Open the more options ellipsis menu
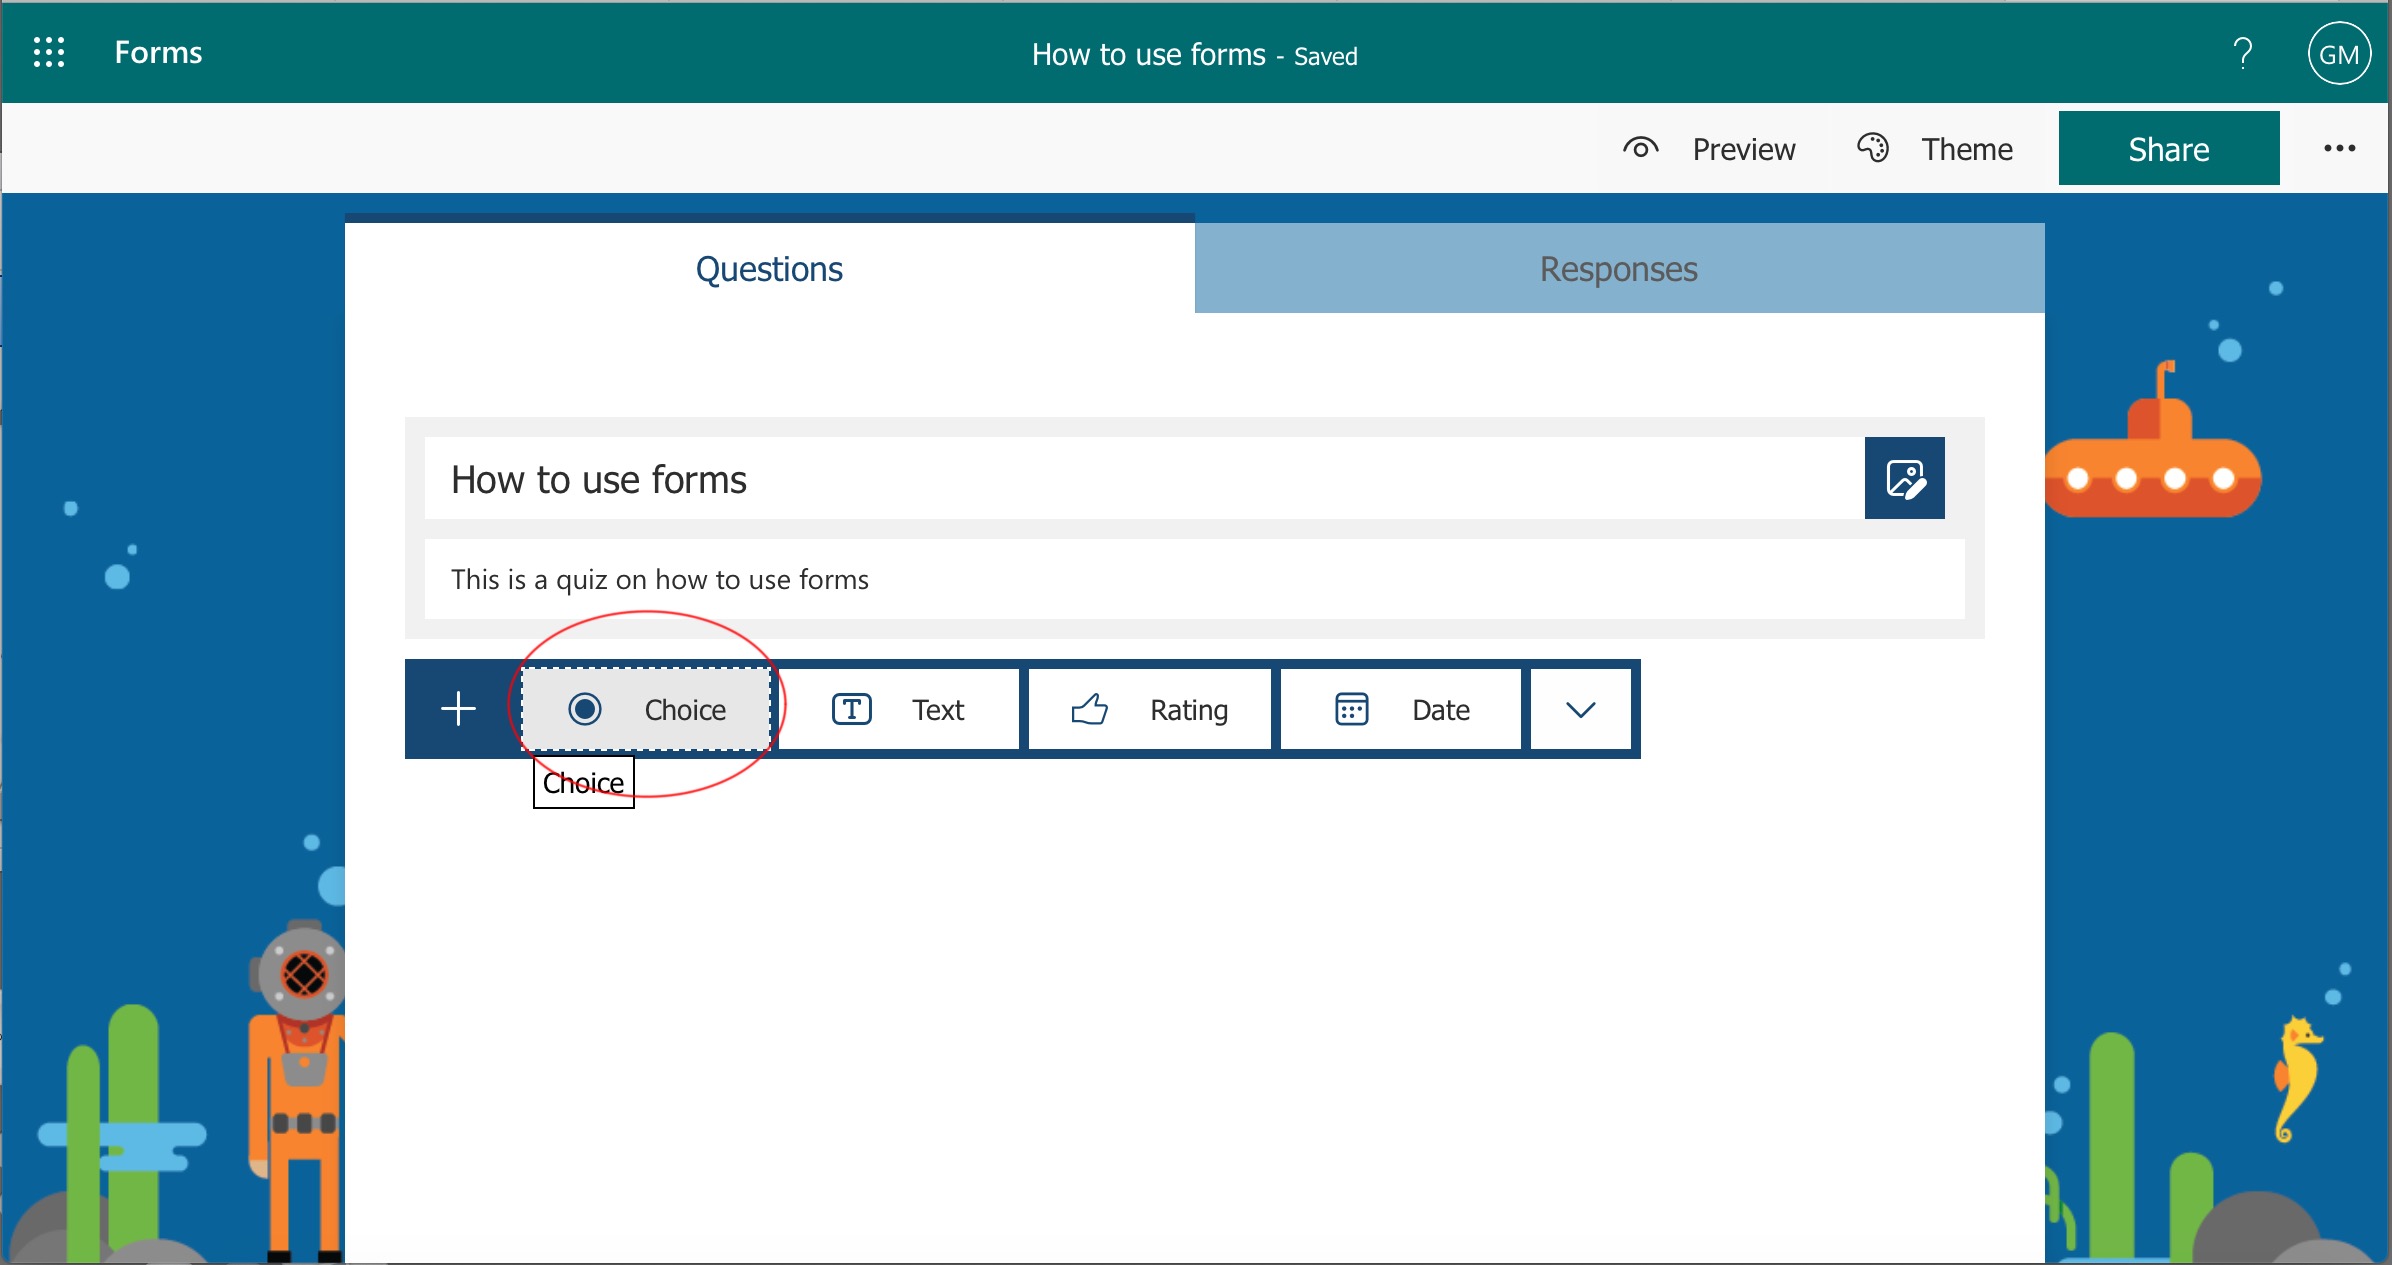The height and width of the screenshot is (1265, 2392). (x=2339, y=148)
